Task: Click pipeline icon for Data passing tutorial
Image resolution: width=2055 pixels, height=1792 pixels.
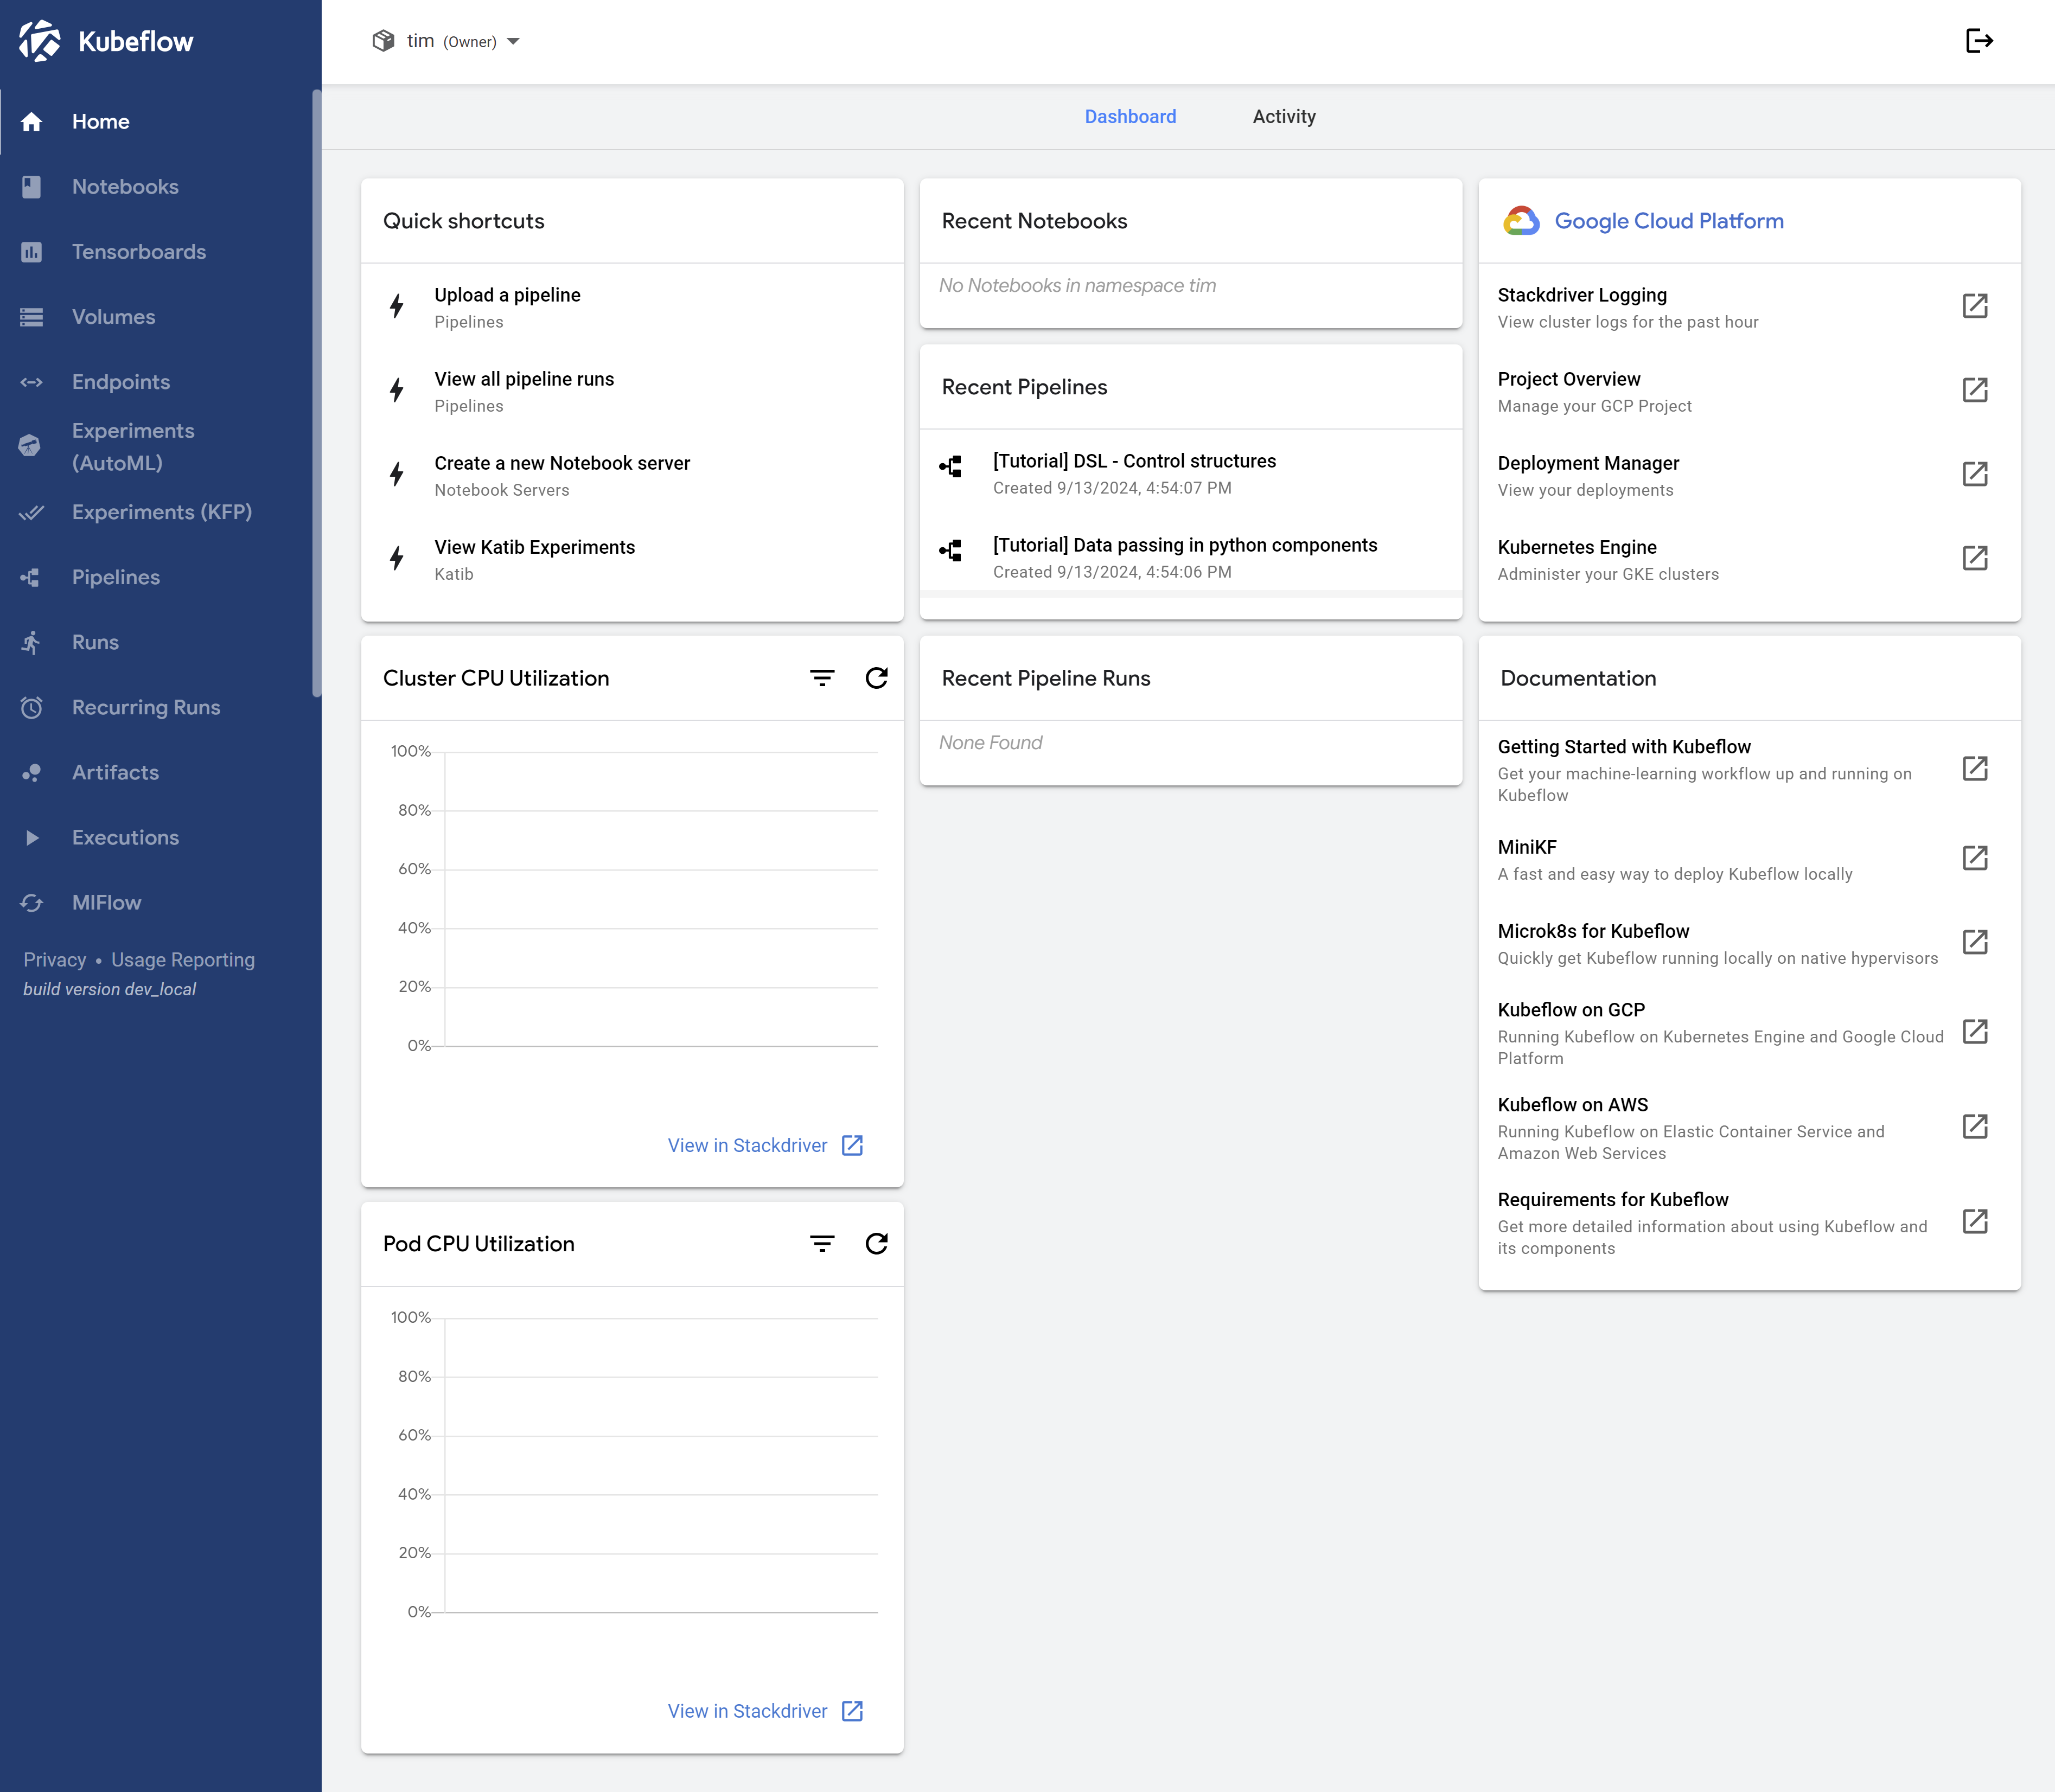Action: (x=951, y=551)
